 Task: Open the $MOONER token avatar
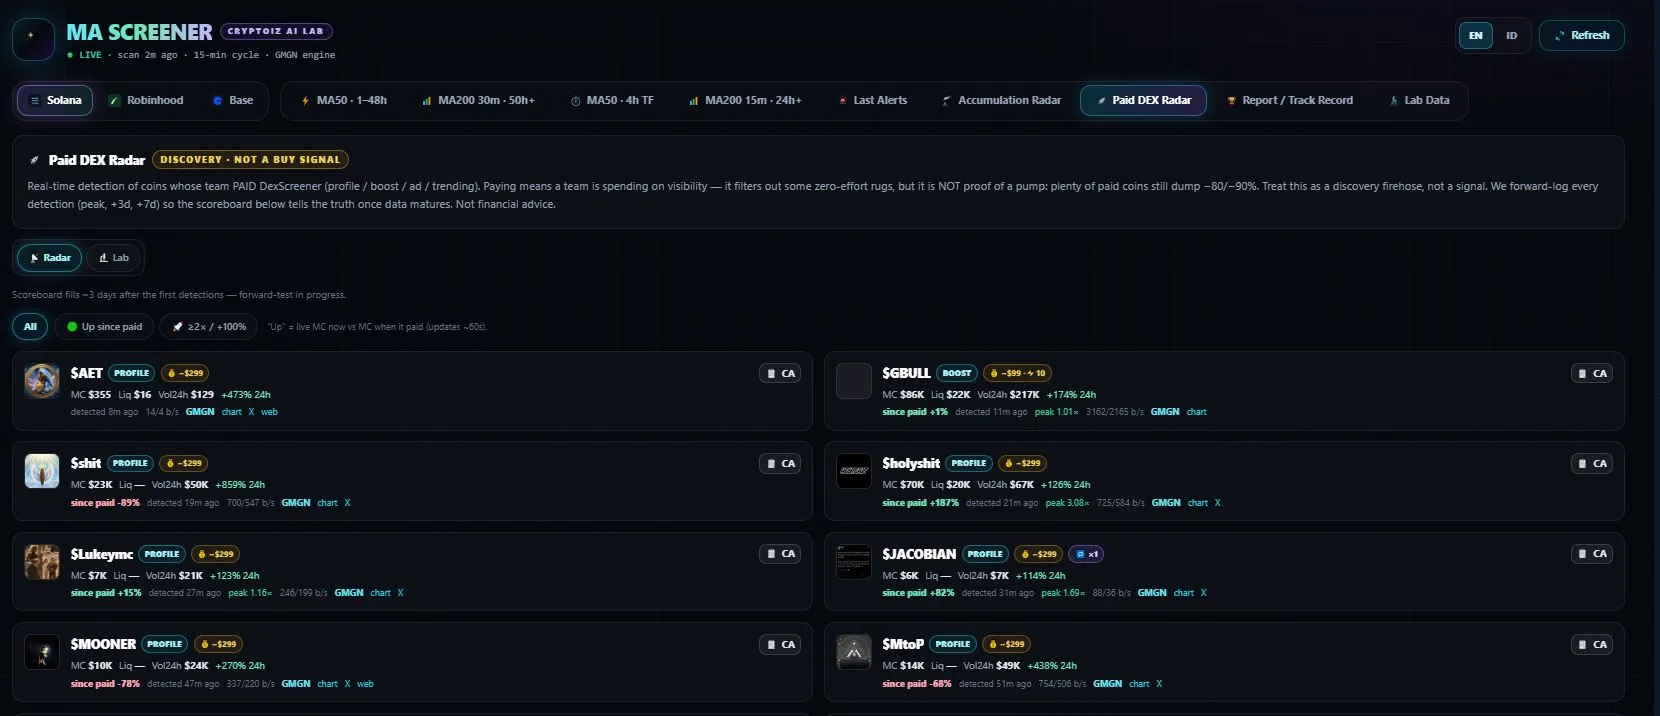click(x=42, y=653)
